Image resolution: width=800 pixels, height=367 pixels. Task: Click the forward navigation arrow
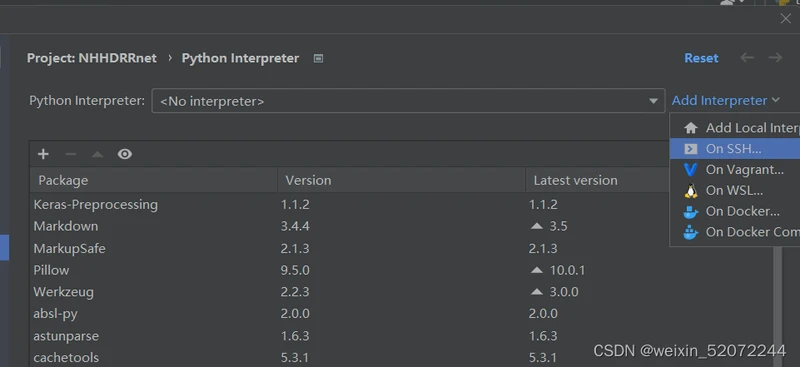776,58
